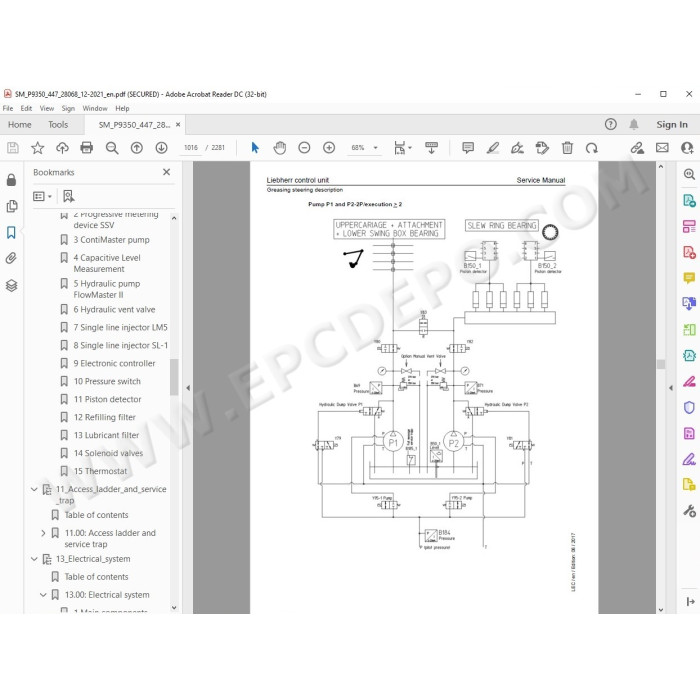Click the document vertical scrollbar thumb

(661, 364)
